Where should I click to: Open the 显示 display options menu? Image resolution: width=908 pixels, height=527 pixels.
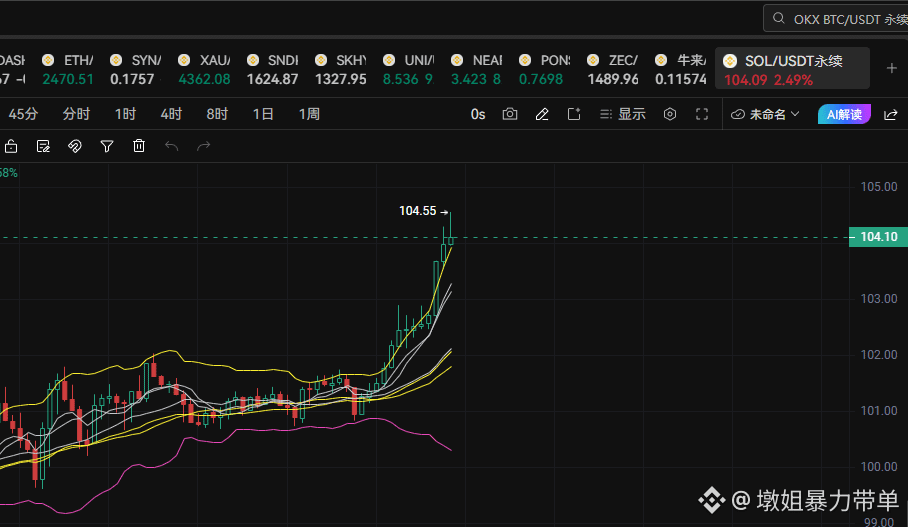point(623,114)
